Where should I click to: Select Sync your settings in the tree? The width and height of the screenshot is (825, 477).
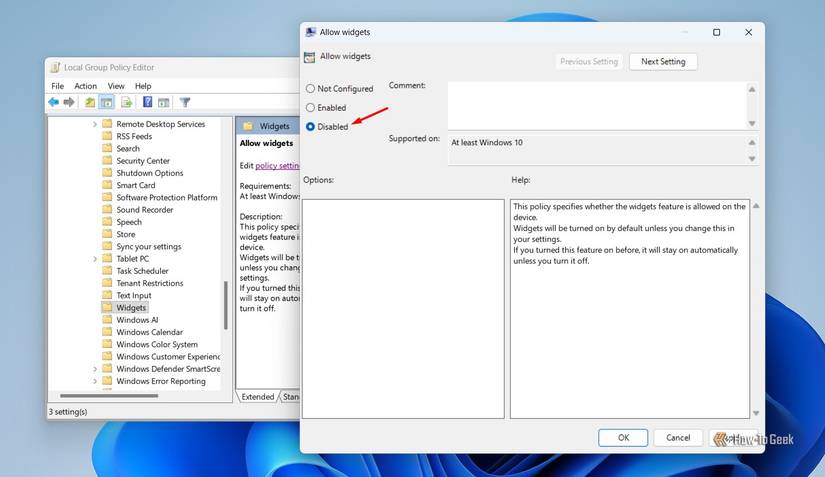(149, 246)
